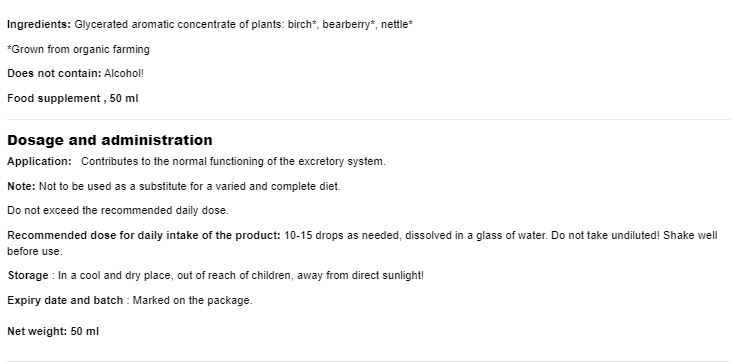Click the Expiry date and batch label
This screenshot has width=735, height=364.
tap(65, 300)
